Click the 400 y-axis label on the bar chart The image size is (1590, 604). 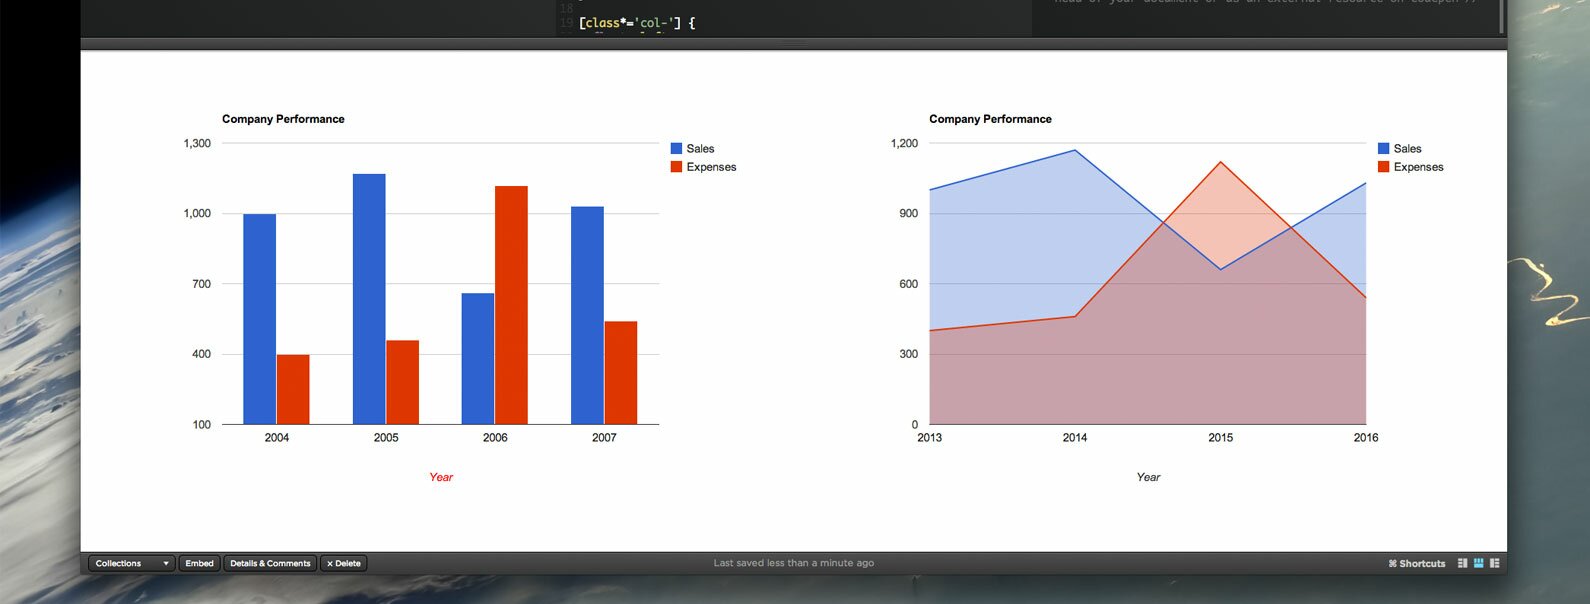click(x=201, y=354)
